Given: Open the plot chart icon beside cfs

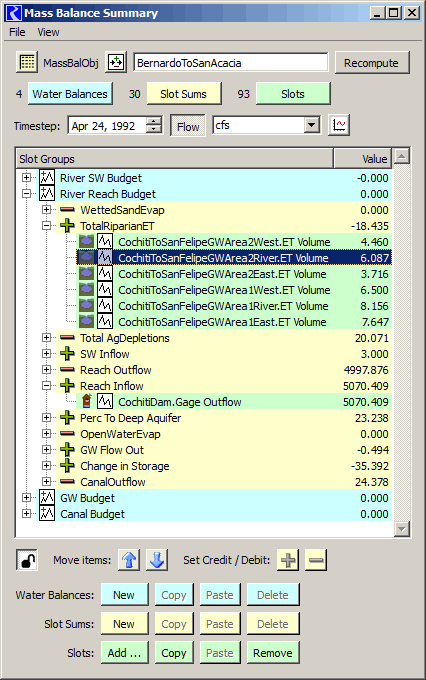Looking at the screenshot, I should (x=339, y=125).
